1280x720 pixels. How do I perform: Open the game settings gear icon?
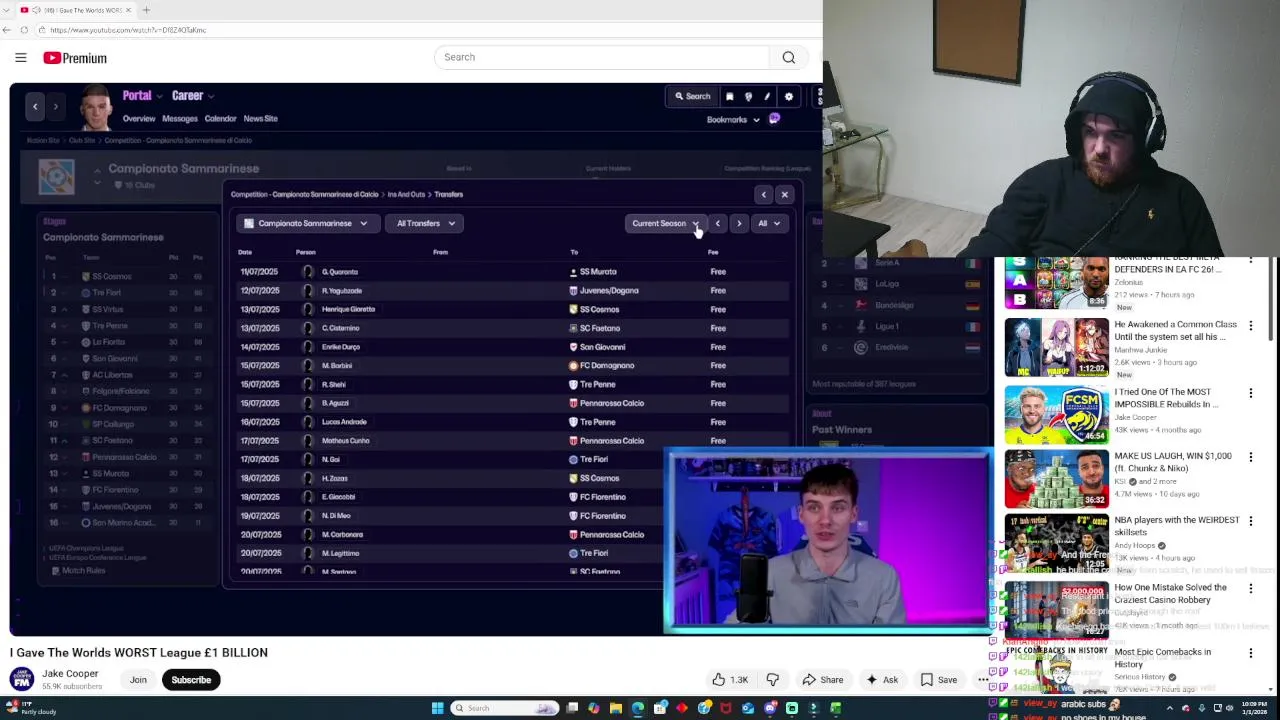[x=789, y=97]
